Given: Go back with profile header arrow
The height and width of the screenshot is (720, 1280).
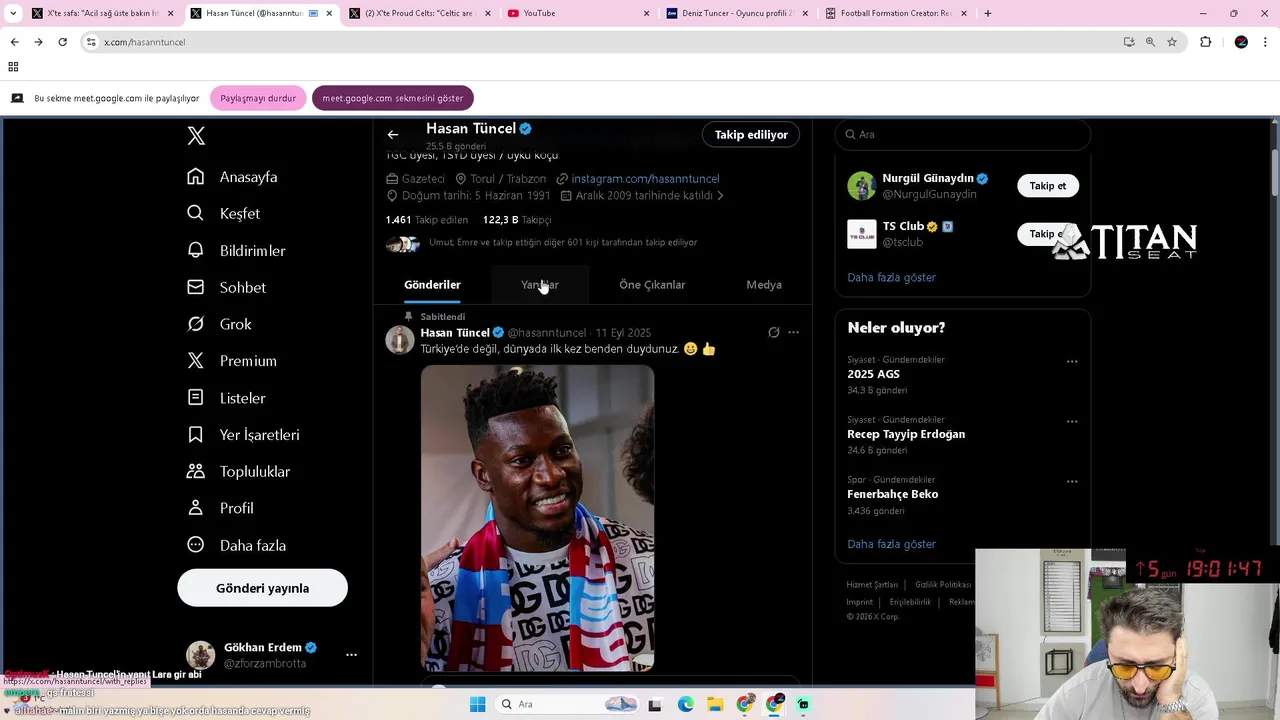Looking at the screenshot, I should tap(393, 134).
